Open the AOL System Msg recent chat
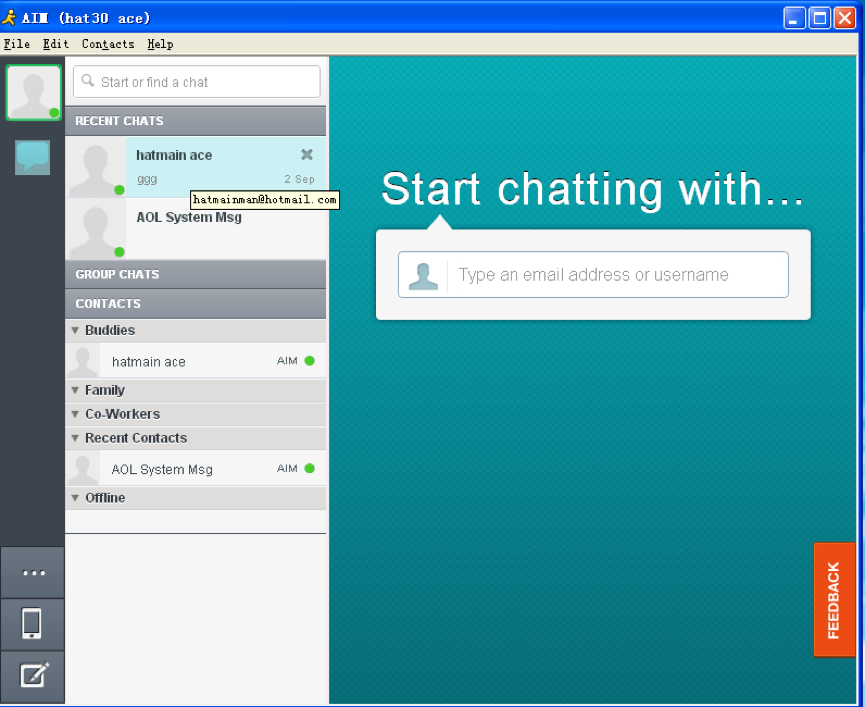The image size is (865, 707). [x=195, y=229]
